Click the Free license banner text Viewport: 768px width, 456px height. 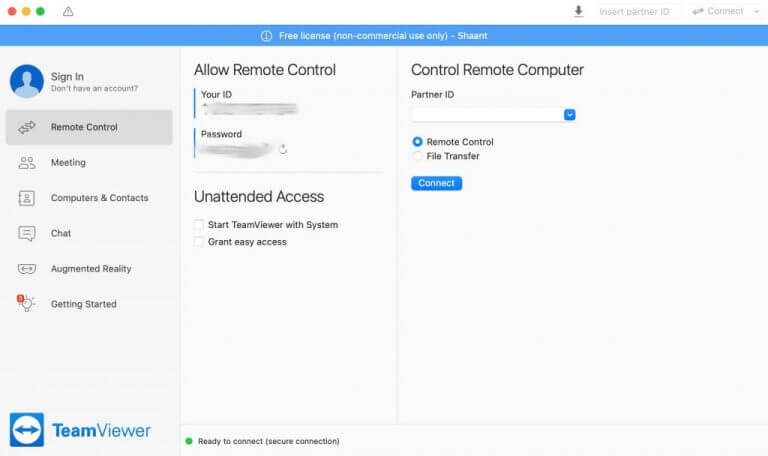(x=383, y=36)
